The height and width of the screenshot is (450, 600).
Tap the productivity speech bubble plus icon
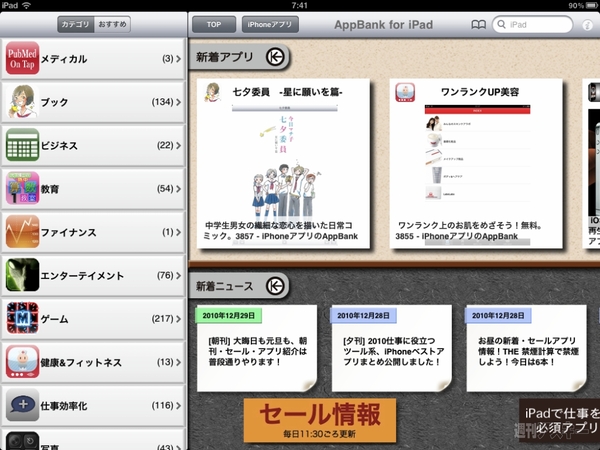tap(22, 404)
